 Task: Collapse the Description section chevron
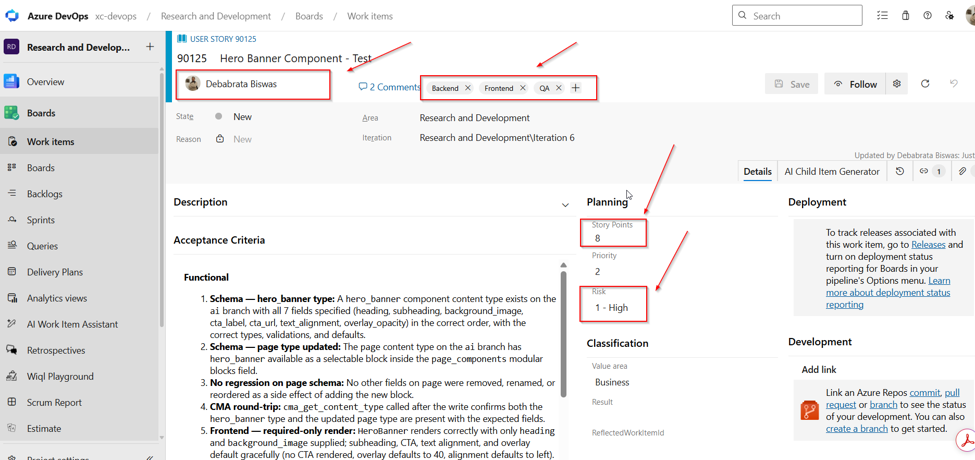tap(565, 205)
